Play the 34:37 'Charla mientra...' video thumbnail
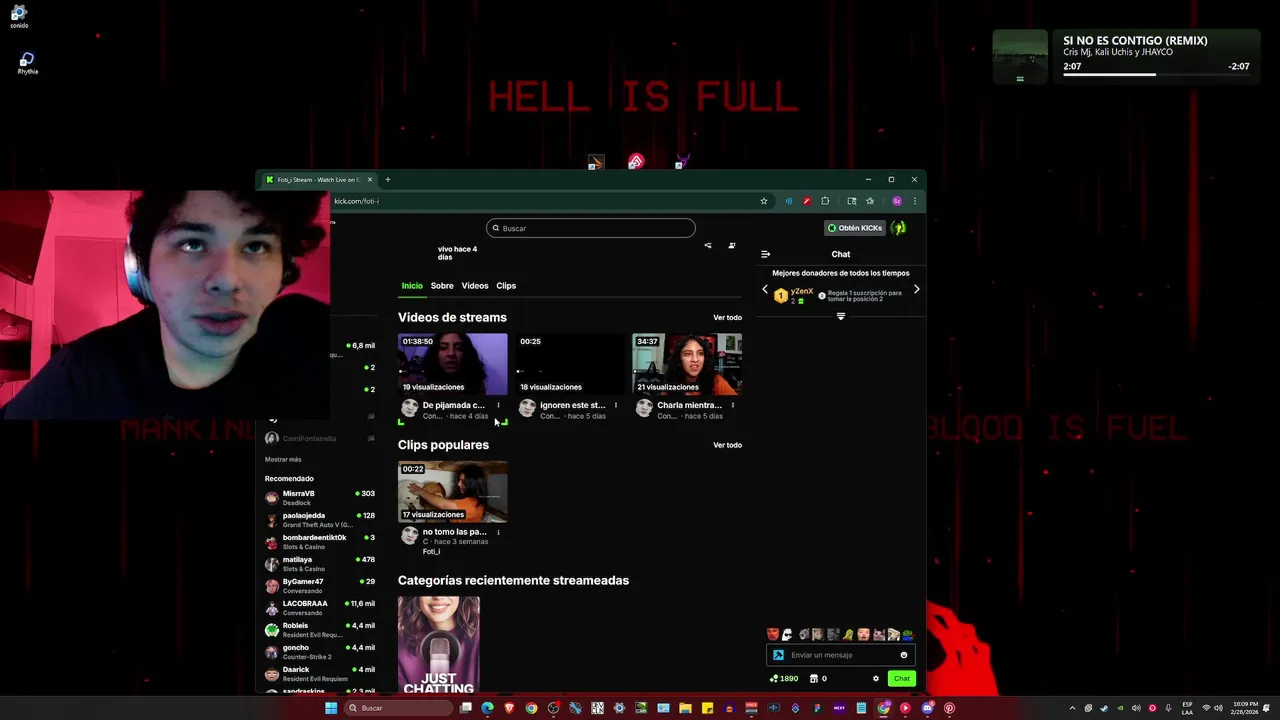This screenshot has width=1280, height=720. [687, 364]
